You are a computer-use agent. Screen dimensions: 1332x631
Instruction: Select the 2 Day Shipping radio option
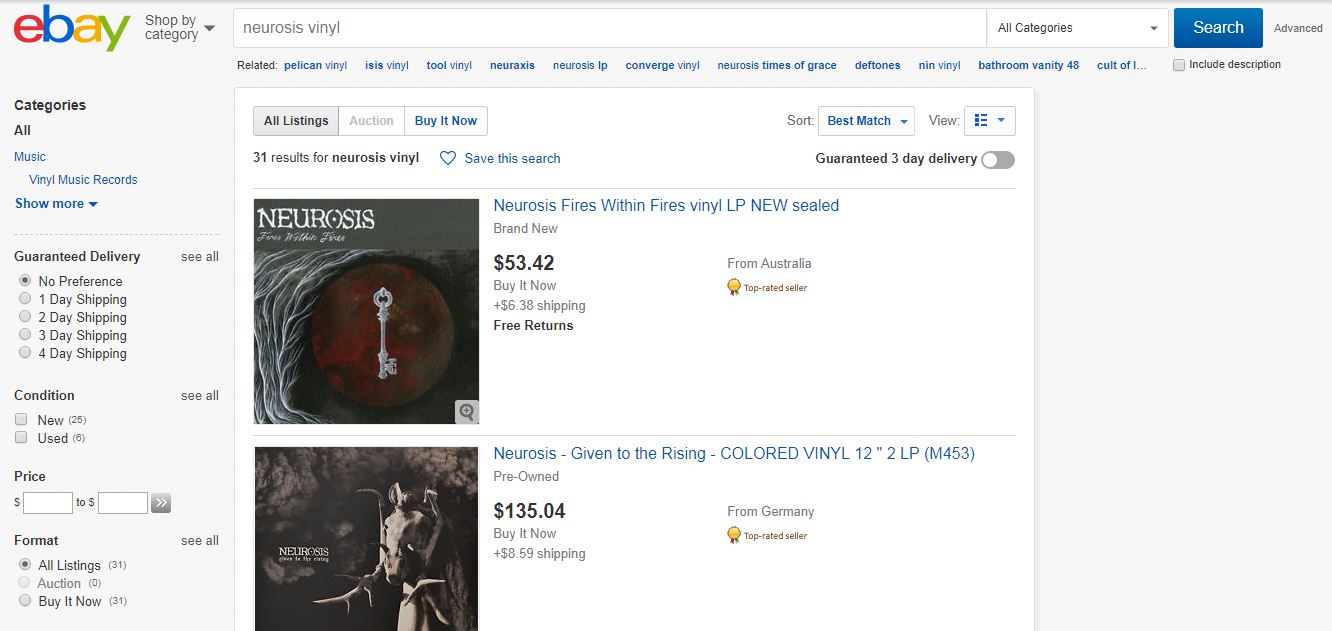click(x=25, y=317)
